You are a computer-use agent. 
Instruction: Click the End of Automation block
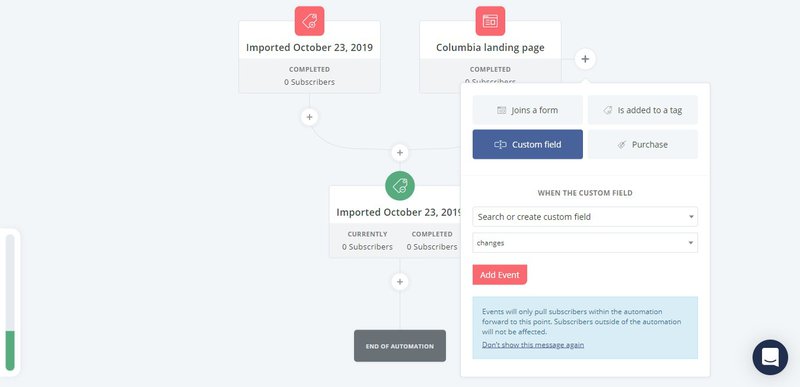399,346
